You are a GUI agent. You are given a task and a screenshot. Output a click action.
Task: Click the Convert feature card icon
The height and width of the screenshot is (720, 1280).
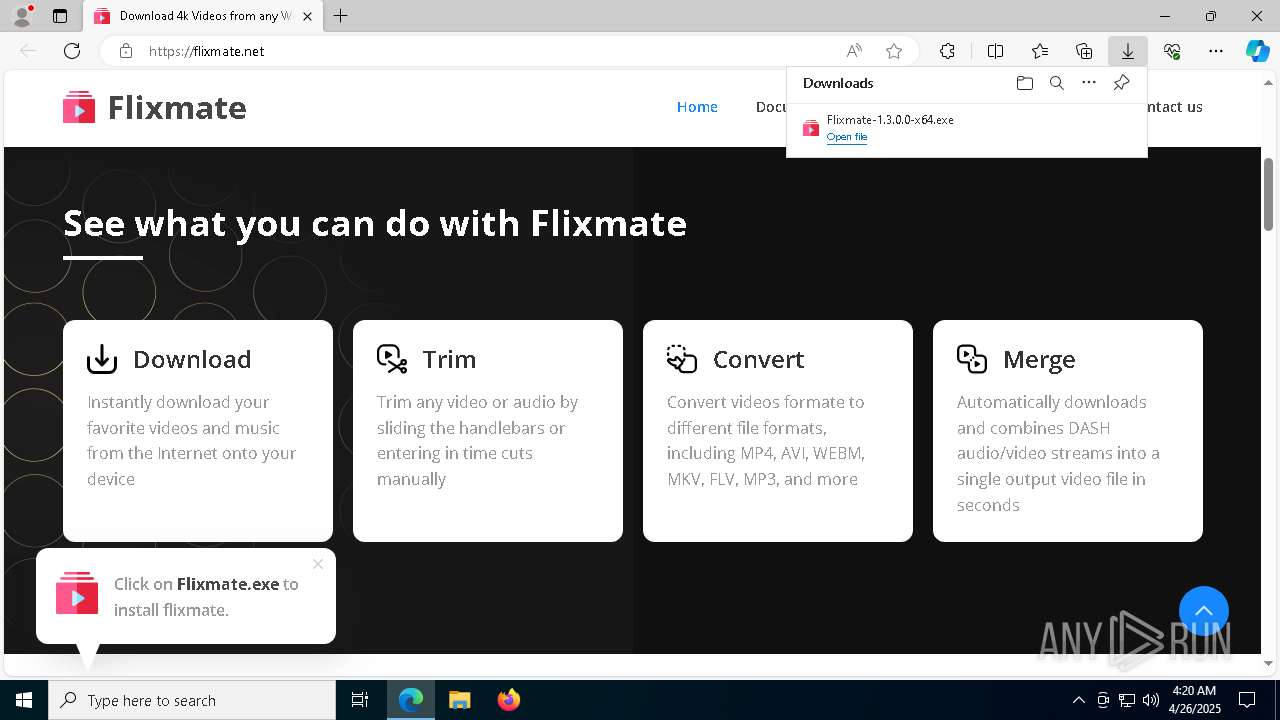682,358
